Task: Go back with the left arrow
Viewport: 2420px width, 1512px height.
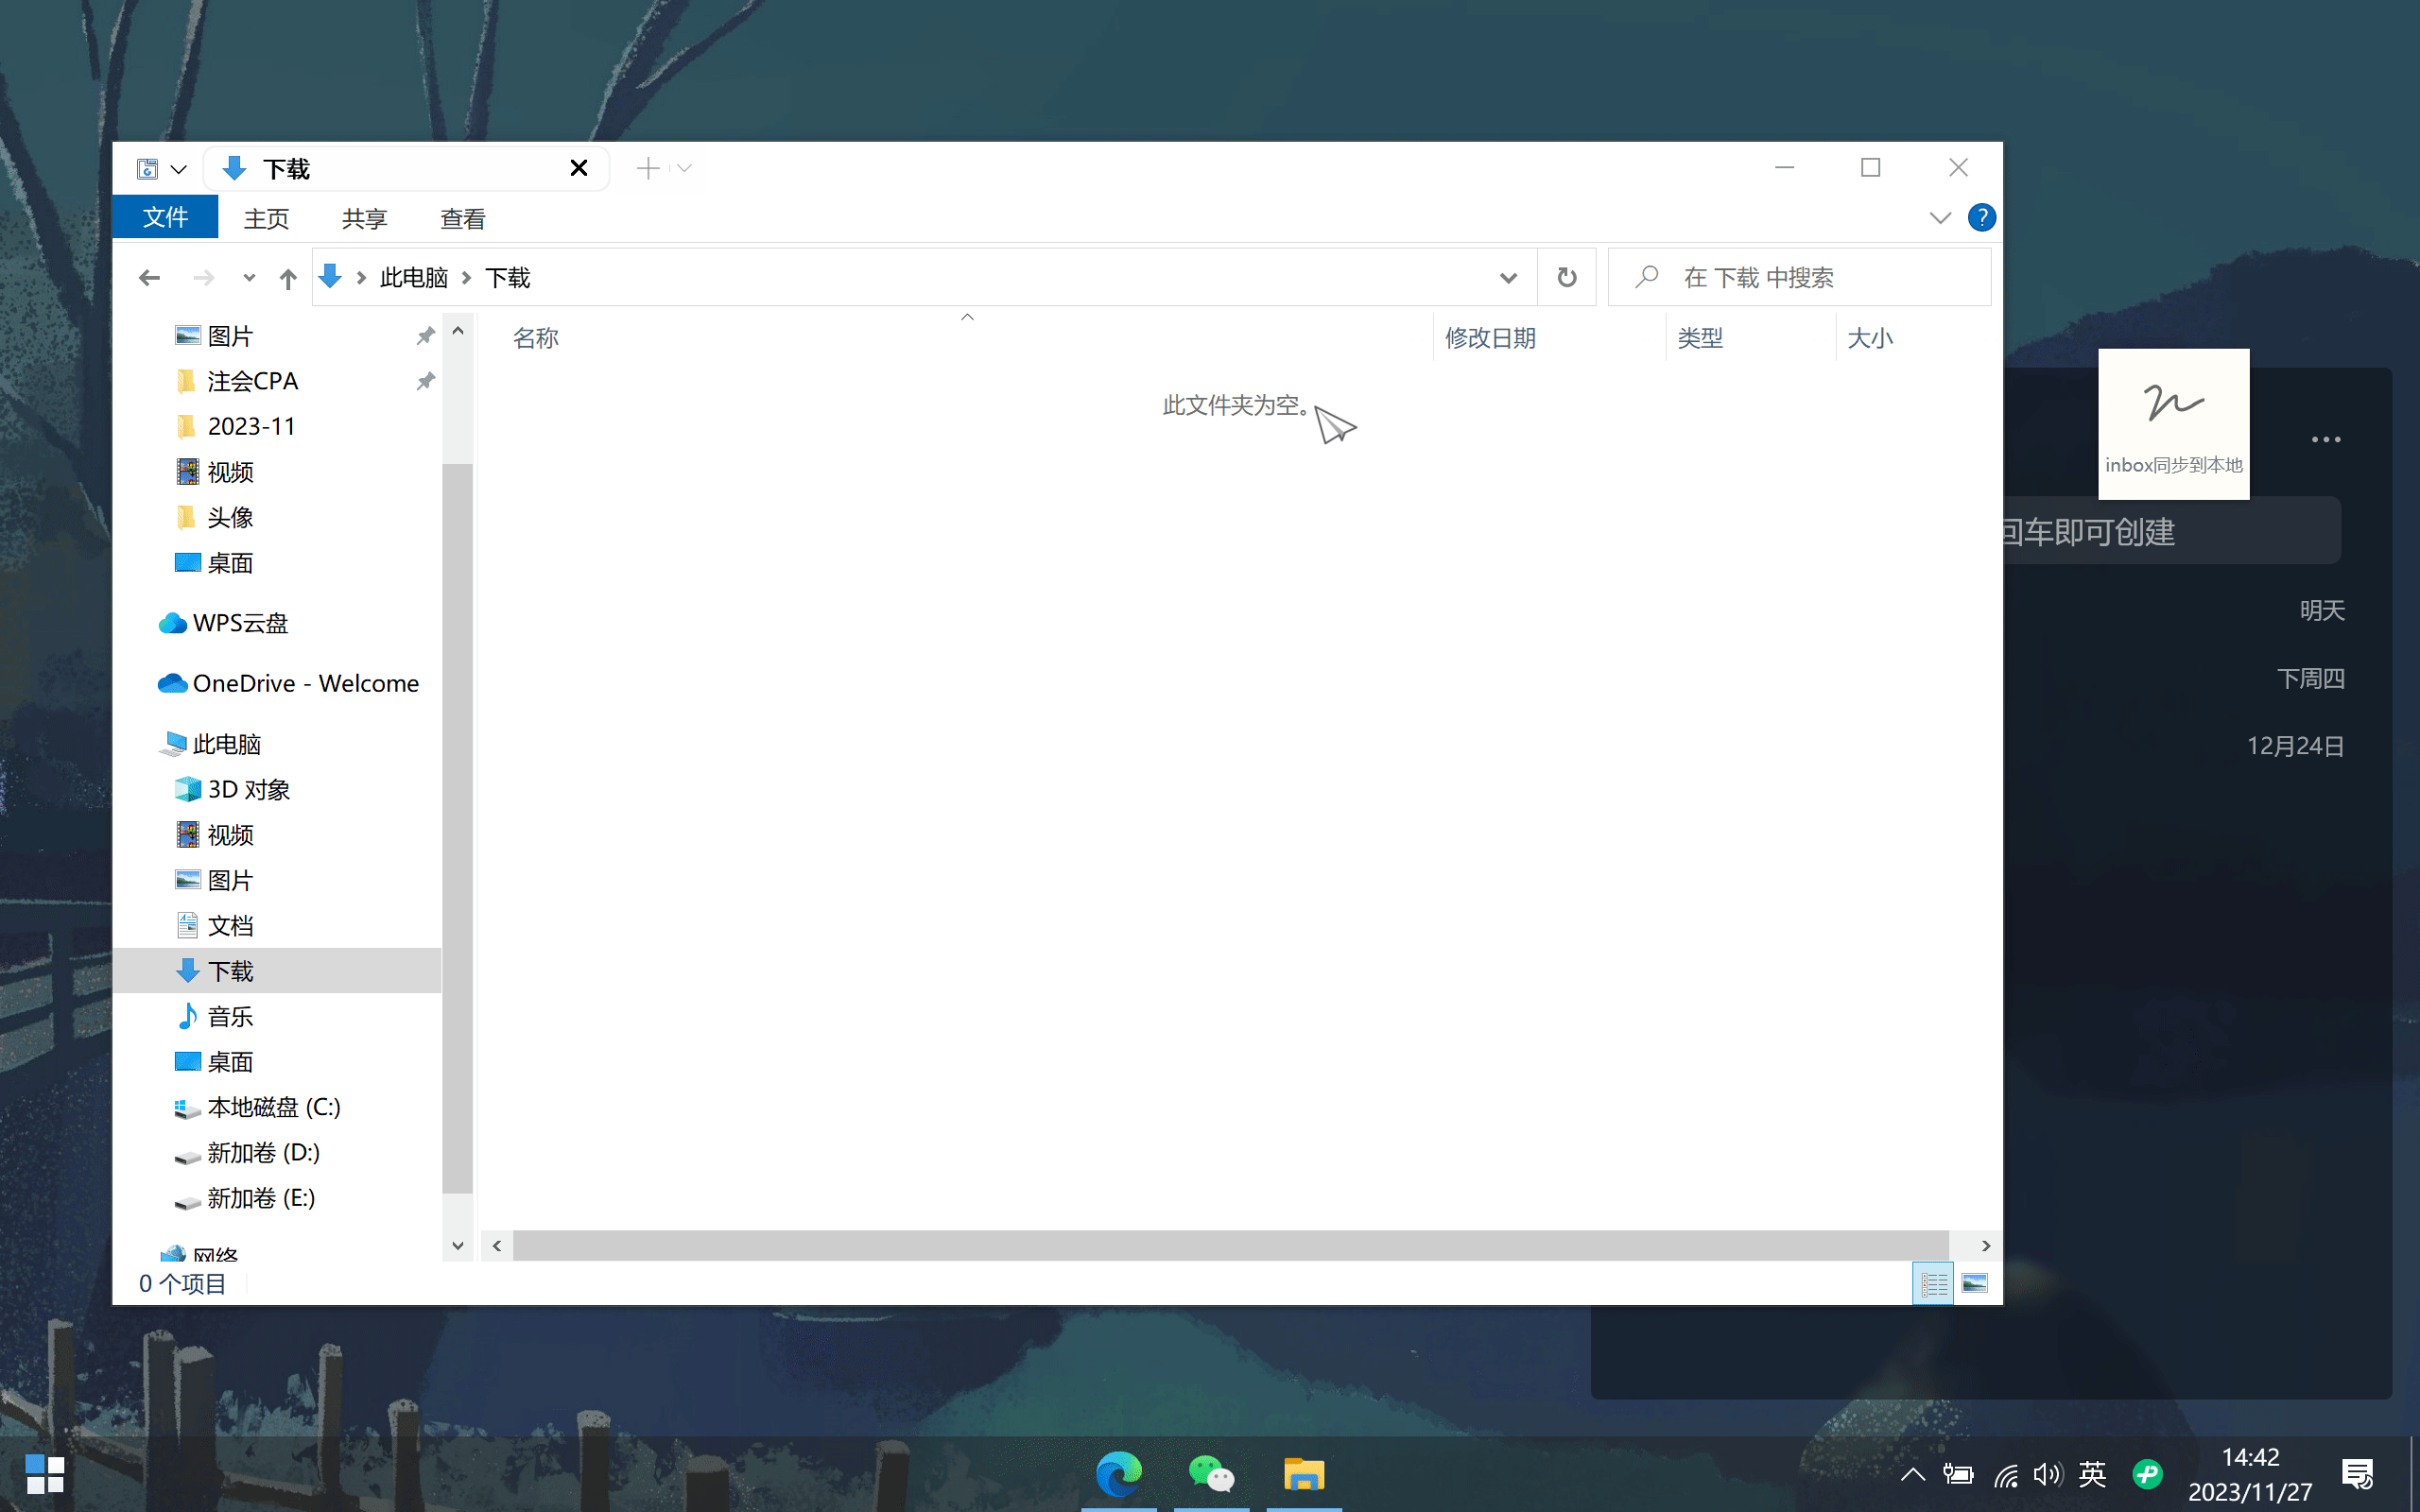Action: pos(149,278)
